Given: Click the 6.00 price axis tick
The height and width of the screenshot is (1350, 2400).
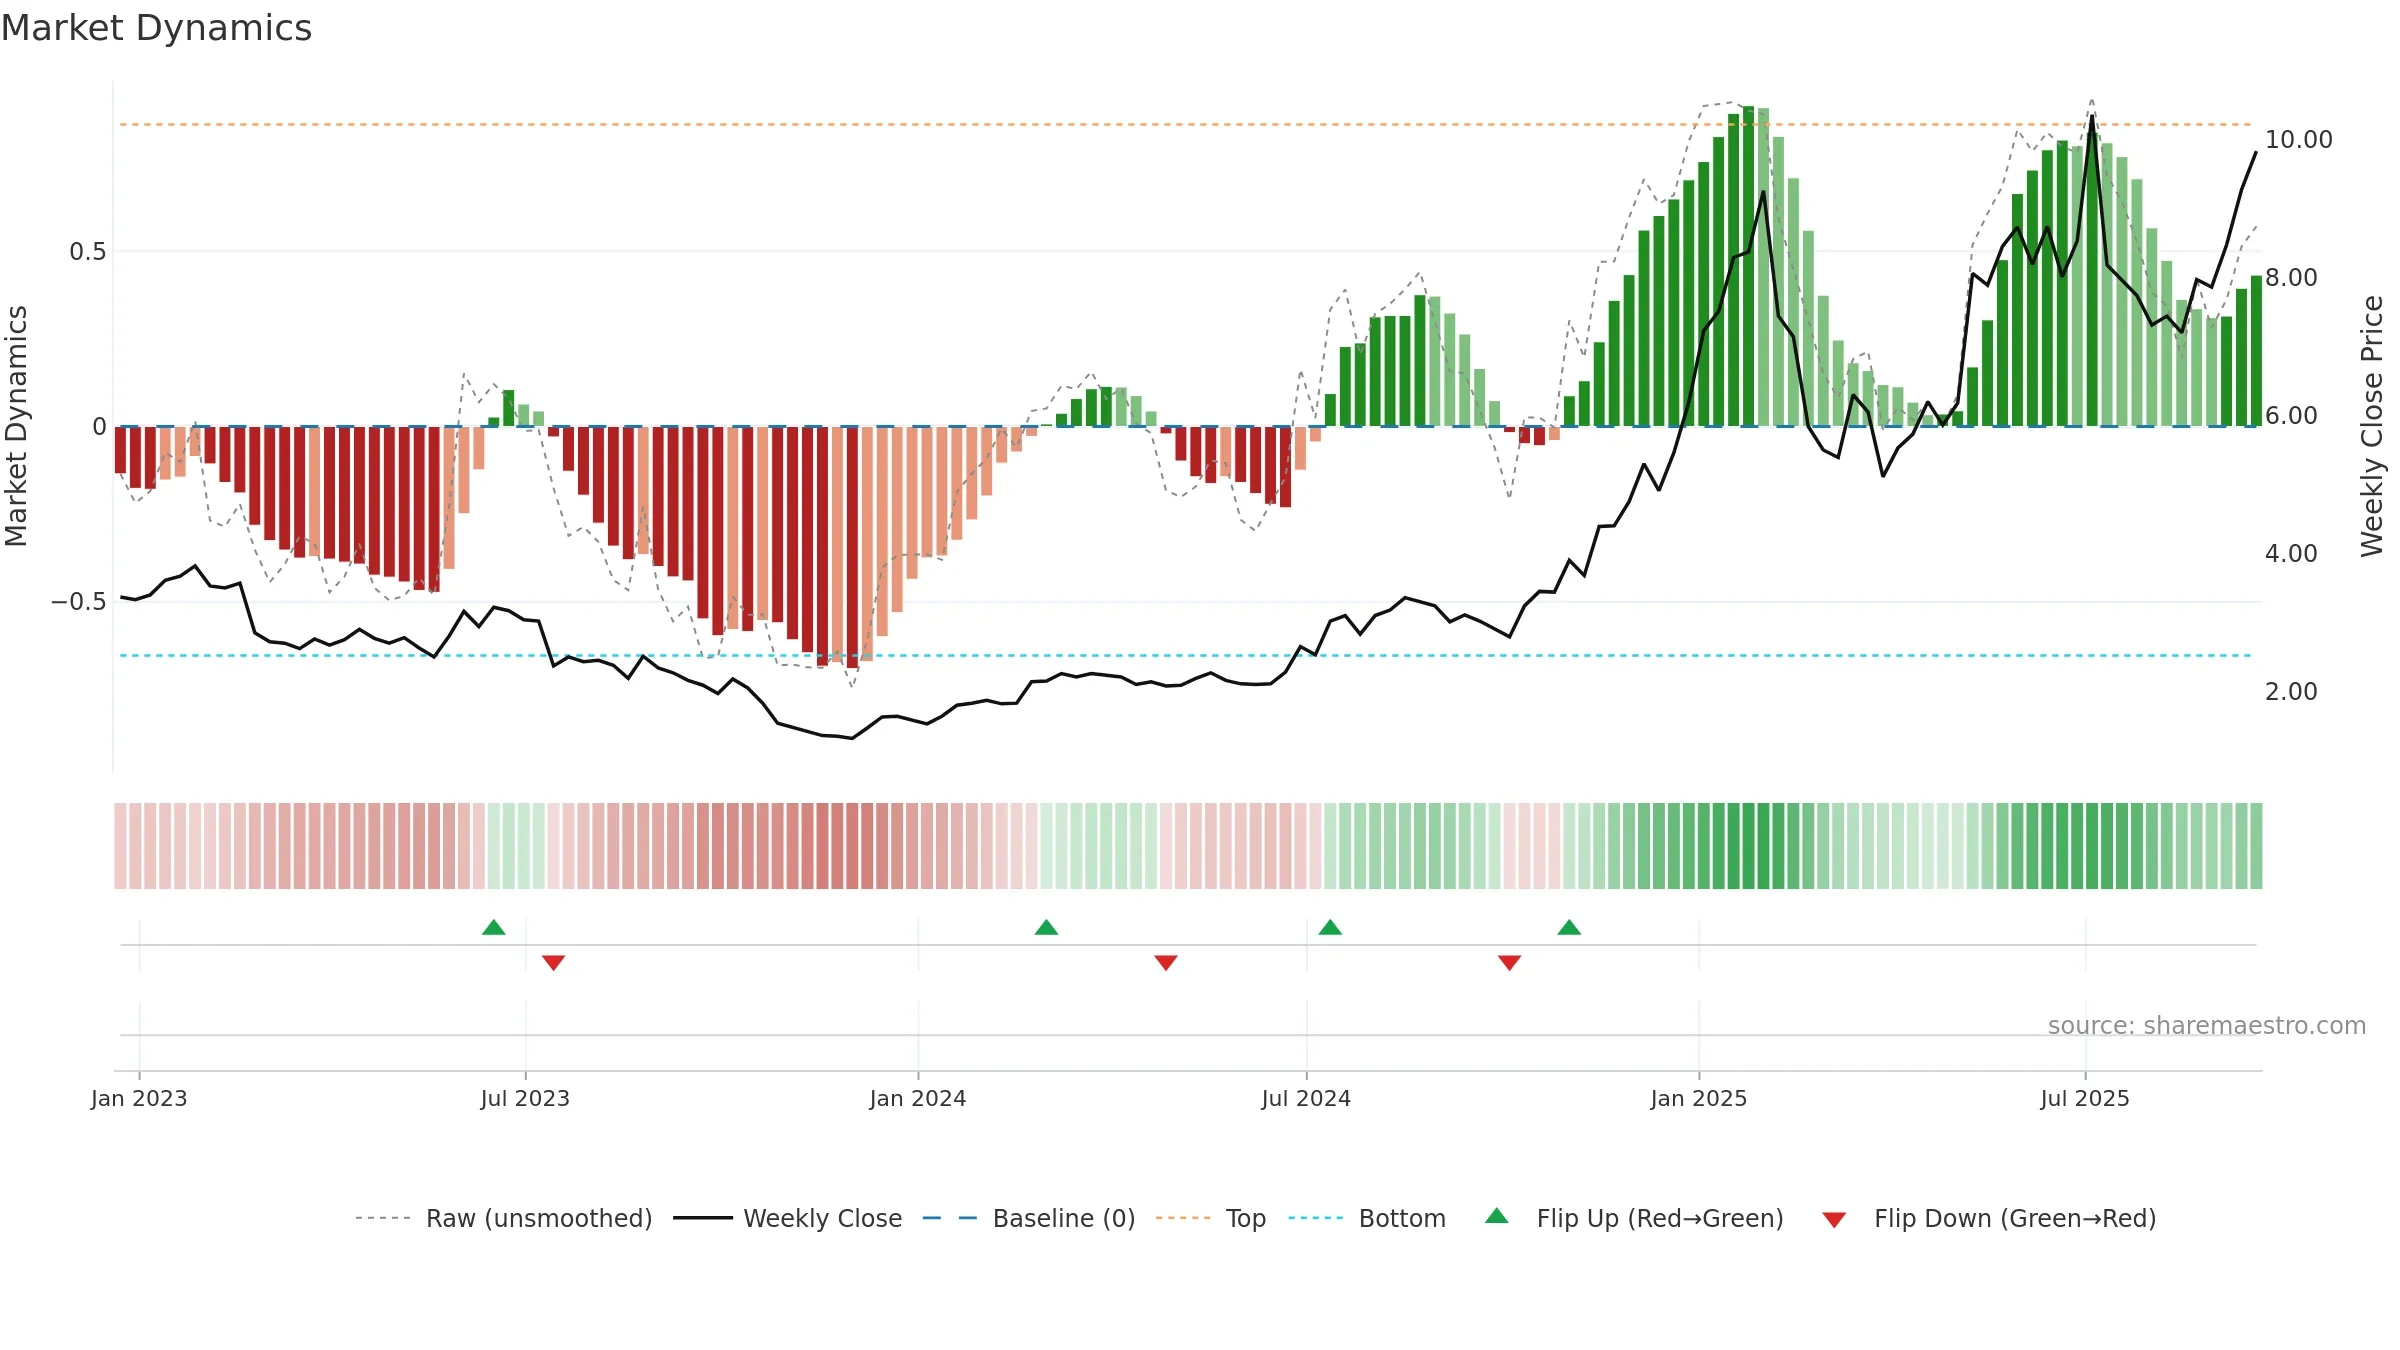Looking at the screenshot, I should point(2291,415).
